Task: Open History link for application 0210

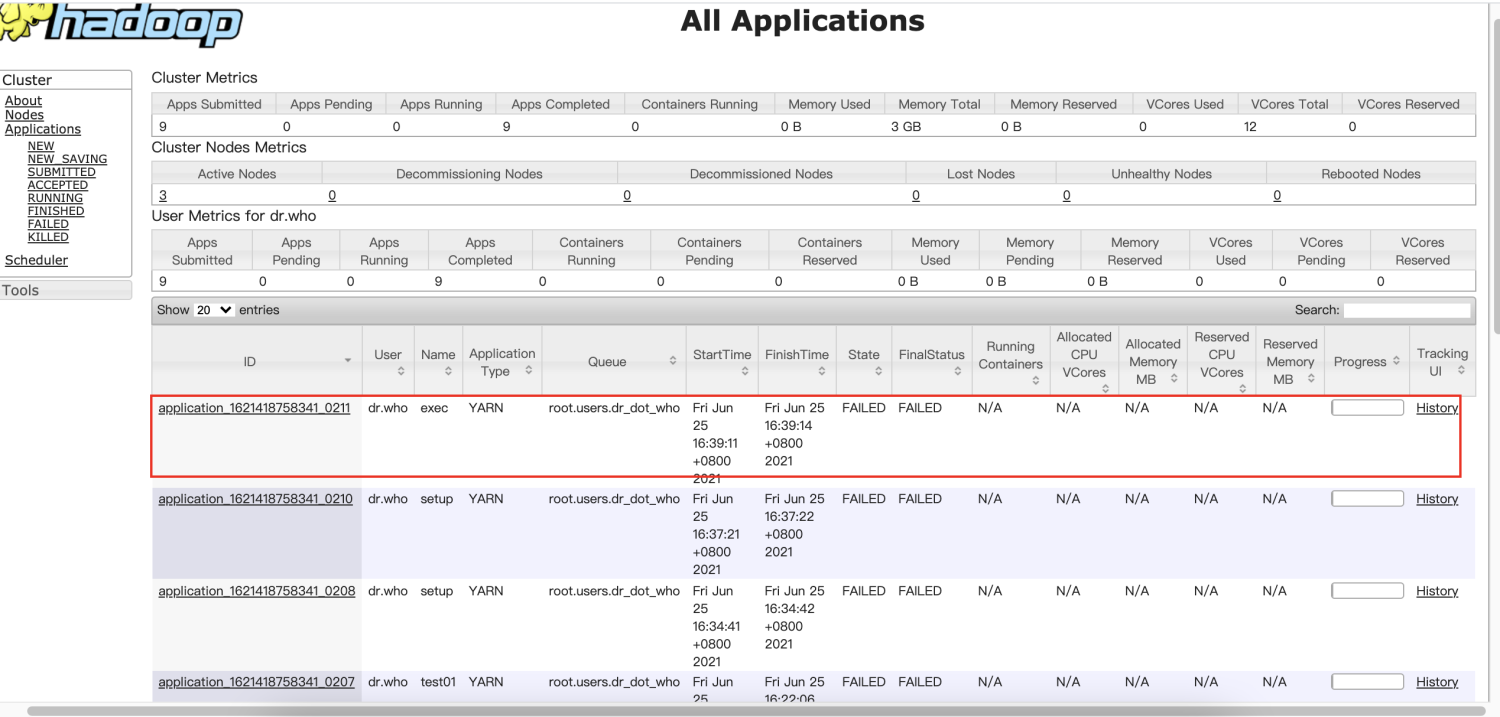Action: point(1437,499)
